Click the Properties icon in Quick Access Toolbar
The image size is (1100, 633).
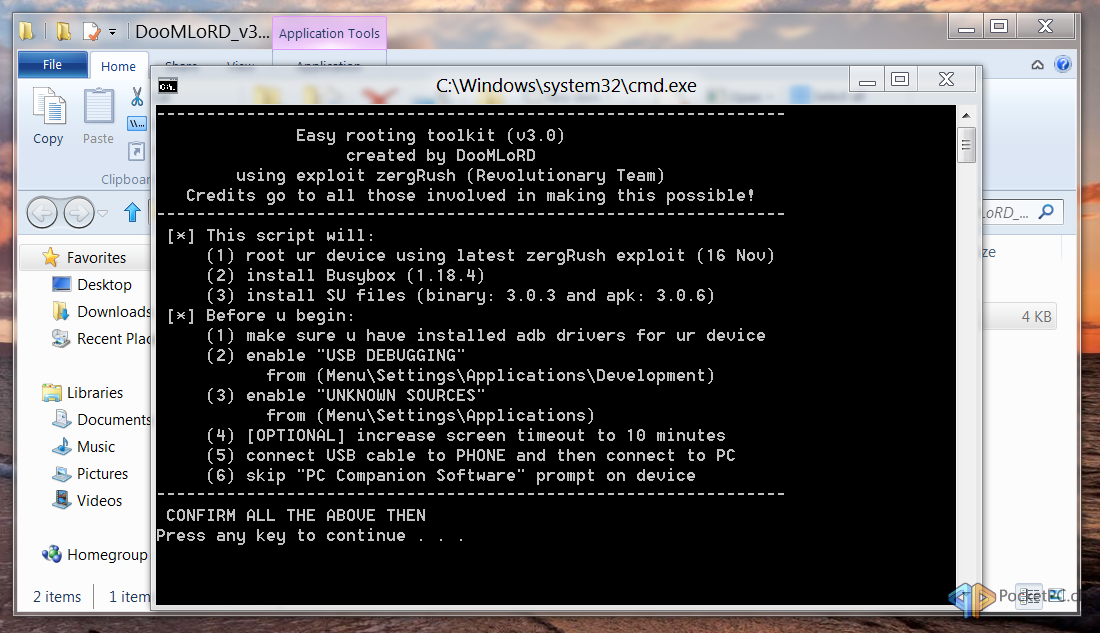point(92,31)
